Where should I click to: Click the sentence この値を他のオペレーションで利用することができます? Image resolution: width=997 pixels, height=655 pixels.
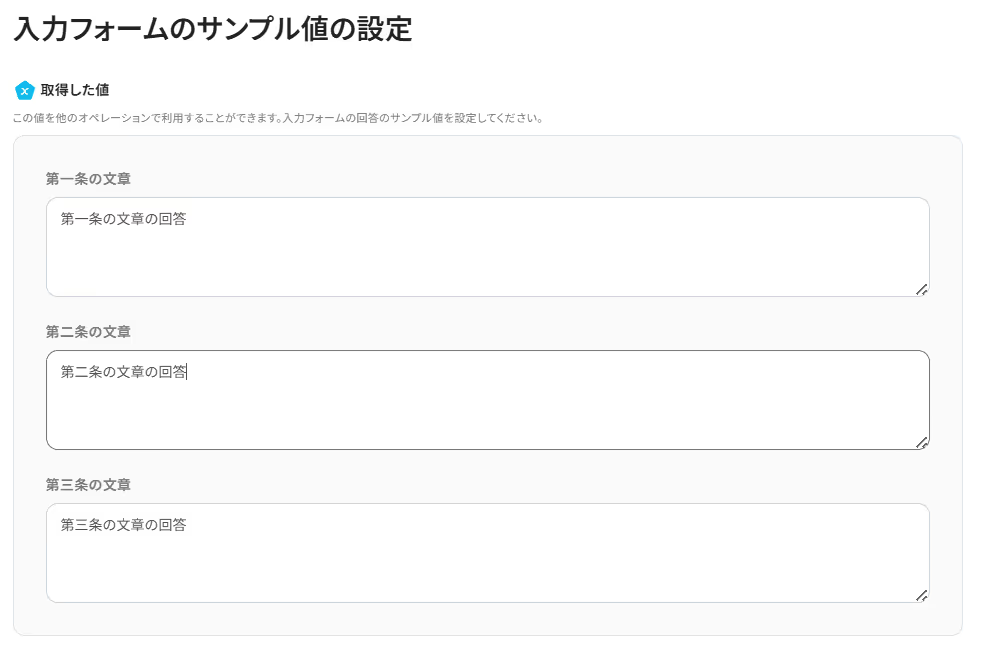[x=146, y=118]
